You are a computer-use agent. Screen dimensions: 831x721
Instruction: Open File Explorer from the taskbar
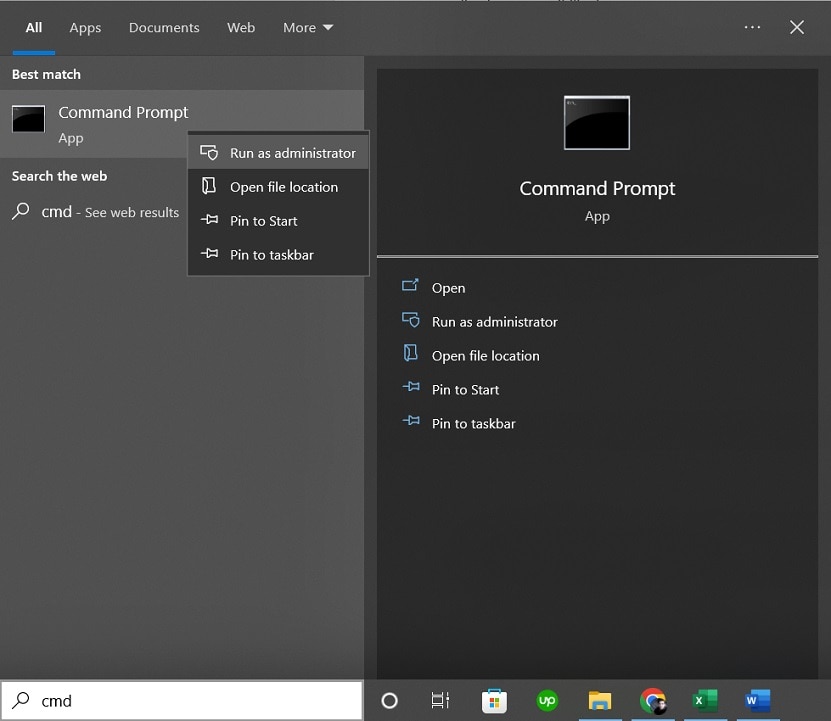(600, 701)
